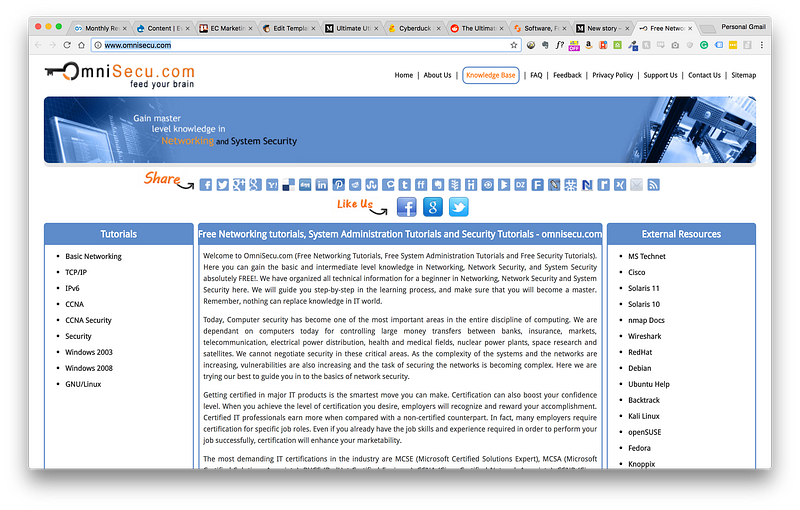Open the Feedback navigation link
The image size is (800, 510).
pos(567,75)
